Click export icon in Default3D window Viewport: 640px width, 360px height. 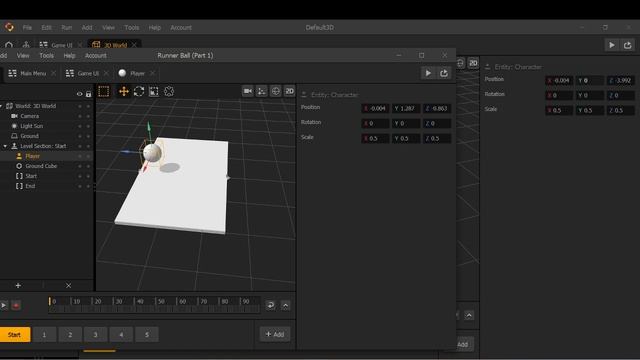click(x=628, y=45)
